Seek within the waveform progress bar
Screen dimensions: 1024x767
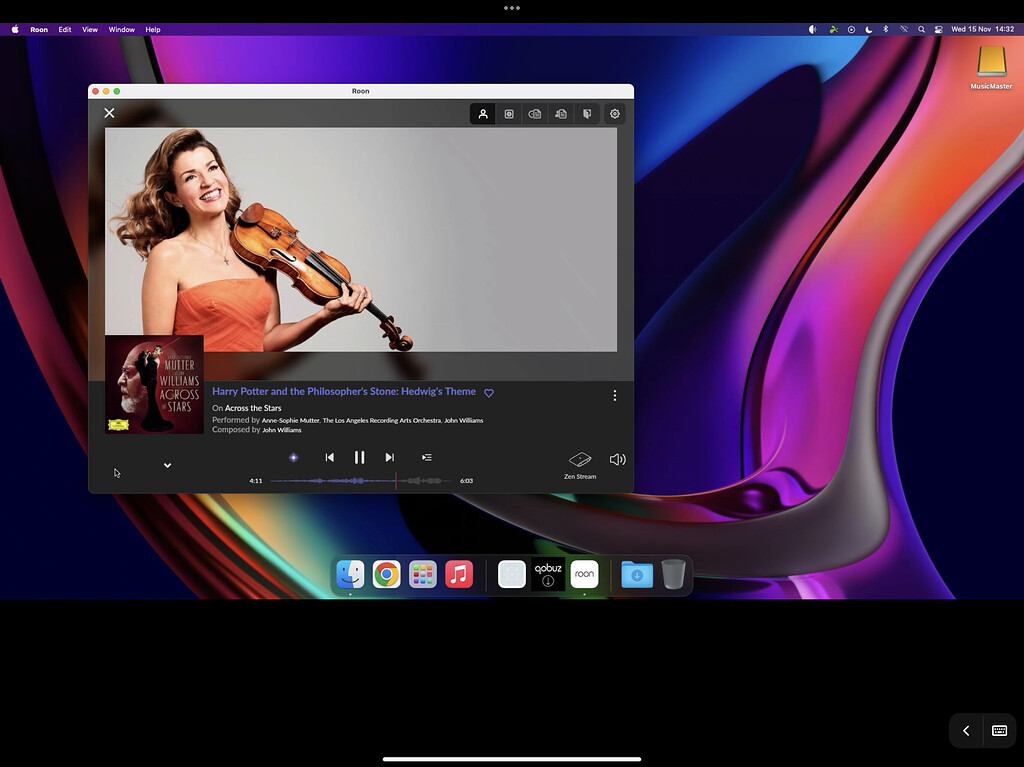pyautogui.click(x=360, y=480)
